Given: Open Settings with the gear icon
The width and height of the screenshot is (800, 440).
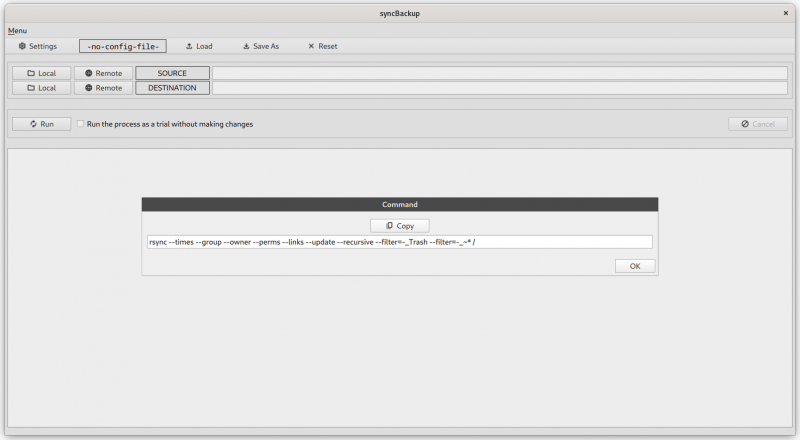Looking at the screenshot, I should coord(38,46).
